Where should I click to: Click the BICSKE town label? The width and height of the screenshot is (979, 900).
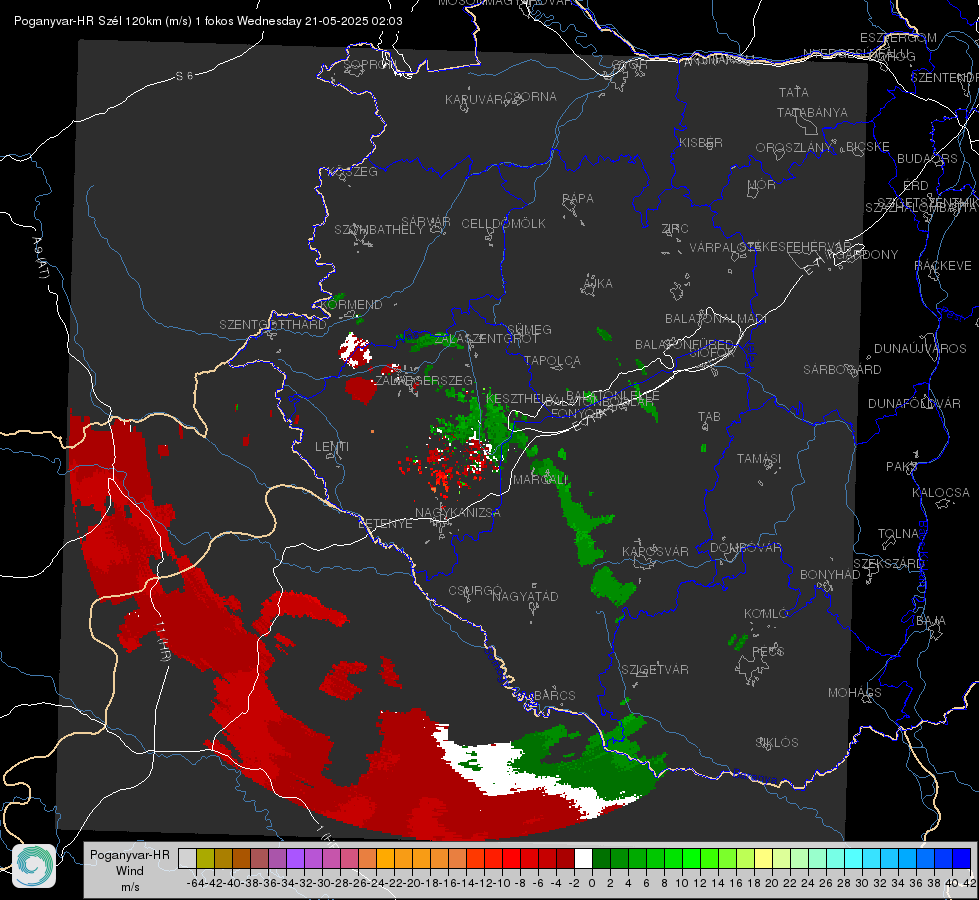pyautogui.click(x=868, y=146)
